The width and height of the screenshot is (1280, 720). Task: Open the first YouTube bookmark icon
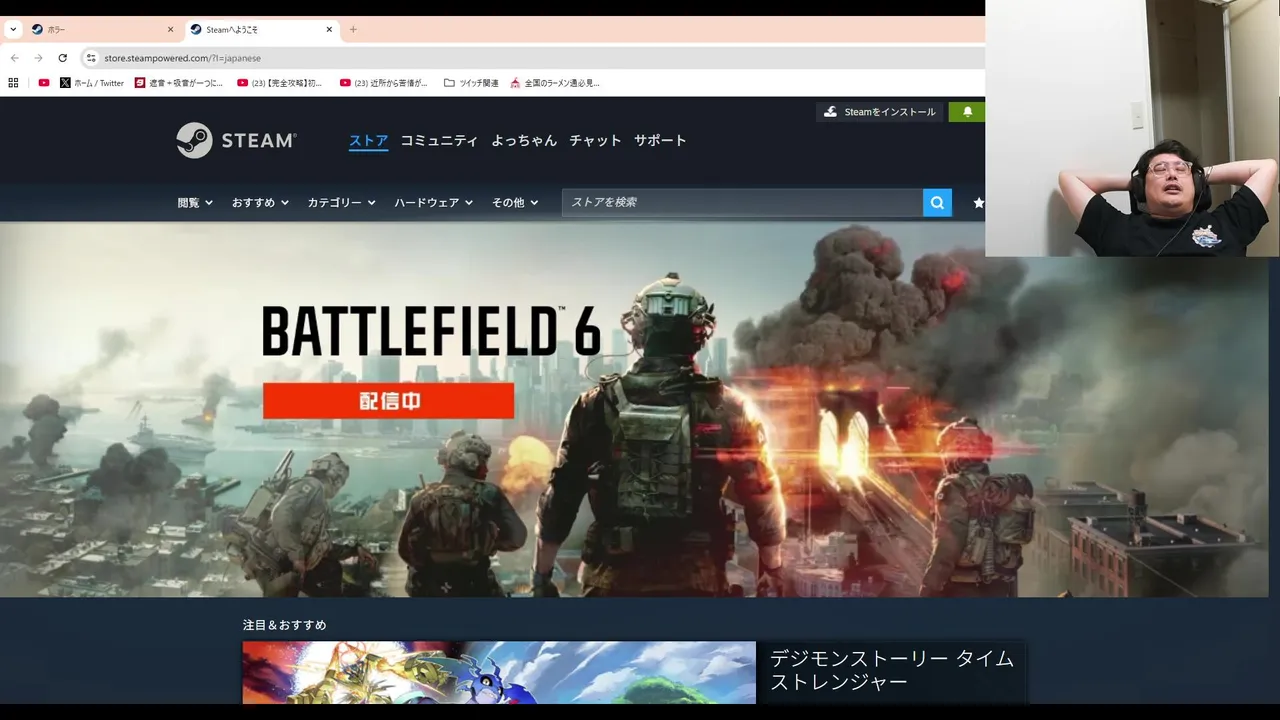point(43,83)
